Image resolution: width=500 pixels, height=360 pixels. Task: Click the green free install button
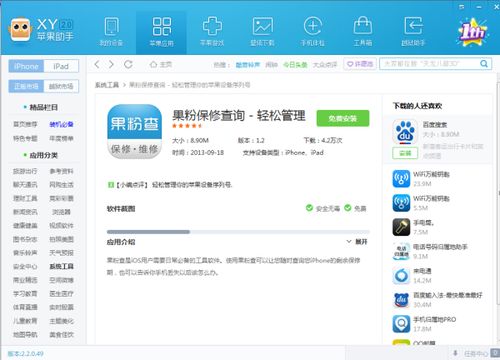click(343, 118)
